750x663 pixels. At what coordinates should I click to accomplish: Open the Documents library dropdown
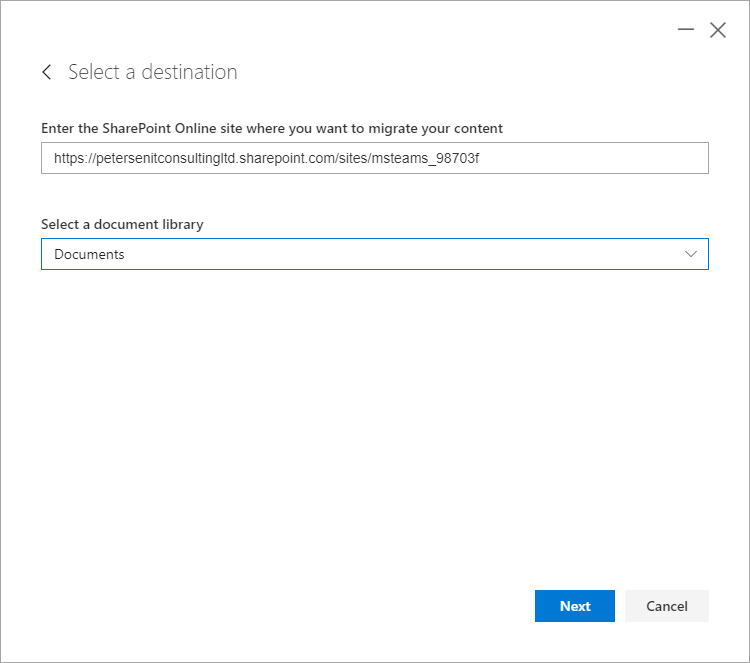375,254
